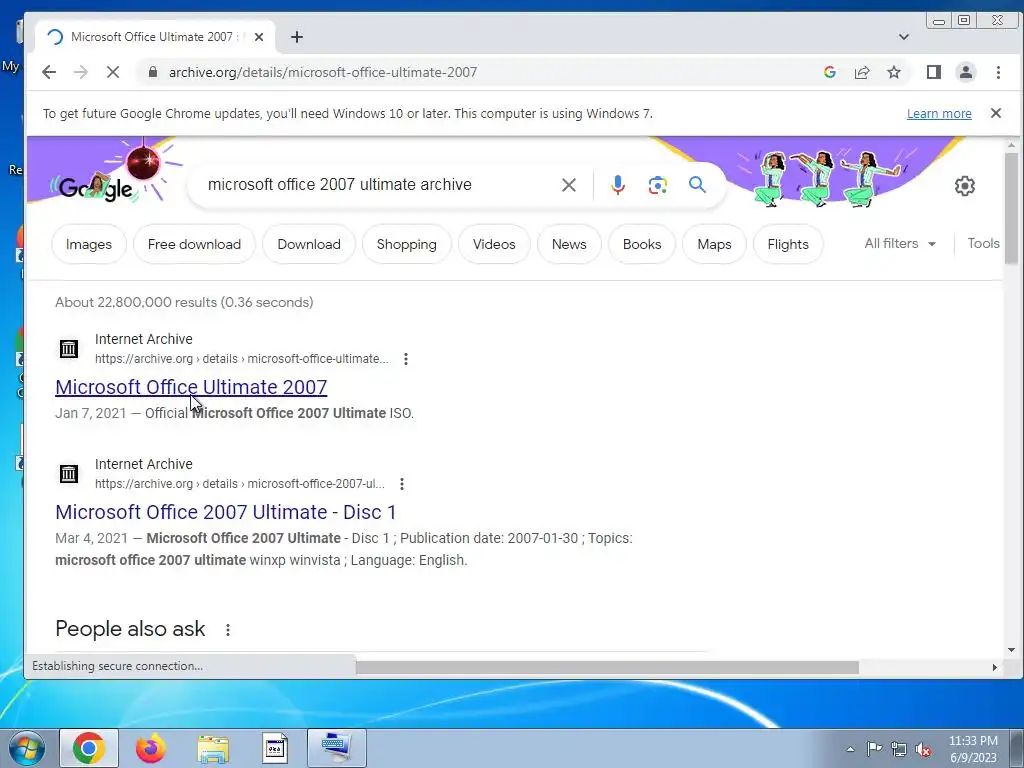Open options for Disc 1 result

pyautogui.click(x=402, y=484)
